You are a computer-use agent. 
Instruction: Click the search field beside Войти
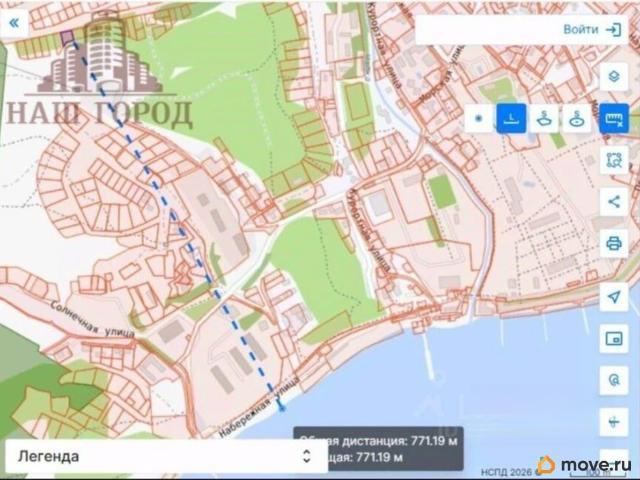click(486, 29)
